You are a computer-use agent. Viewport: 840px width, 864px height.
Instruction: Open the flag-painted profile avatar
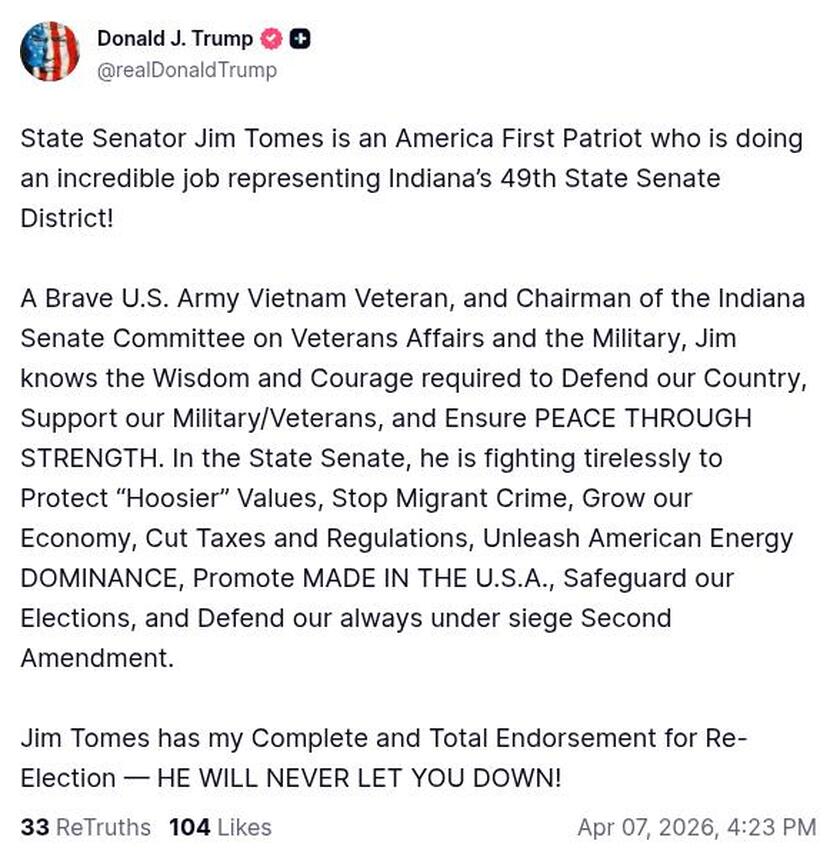point(49,51)
